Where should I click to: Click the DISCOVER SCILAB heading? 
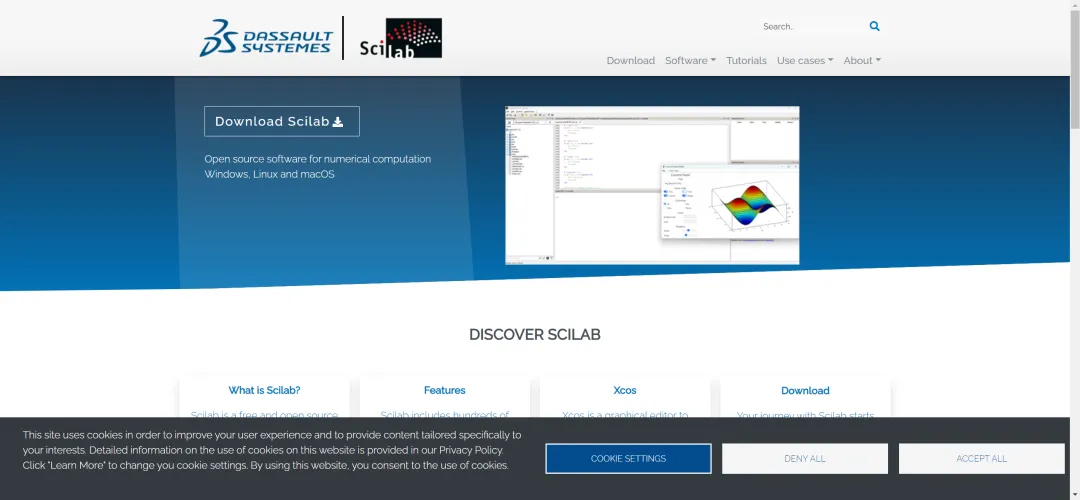pyautogui.click(x=534, y=335)
